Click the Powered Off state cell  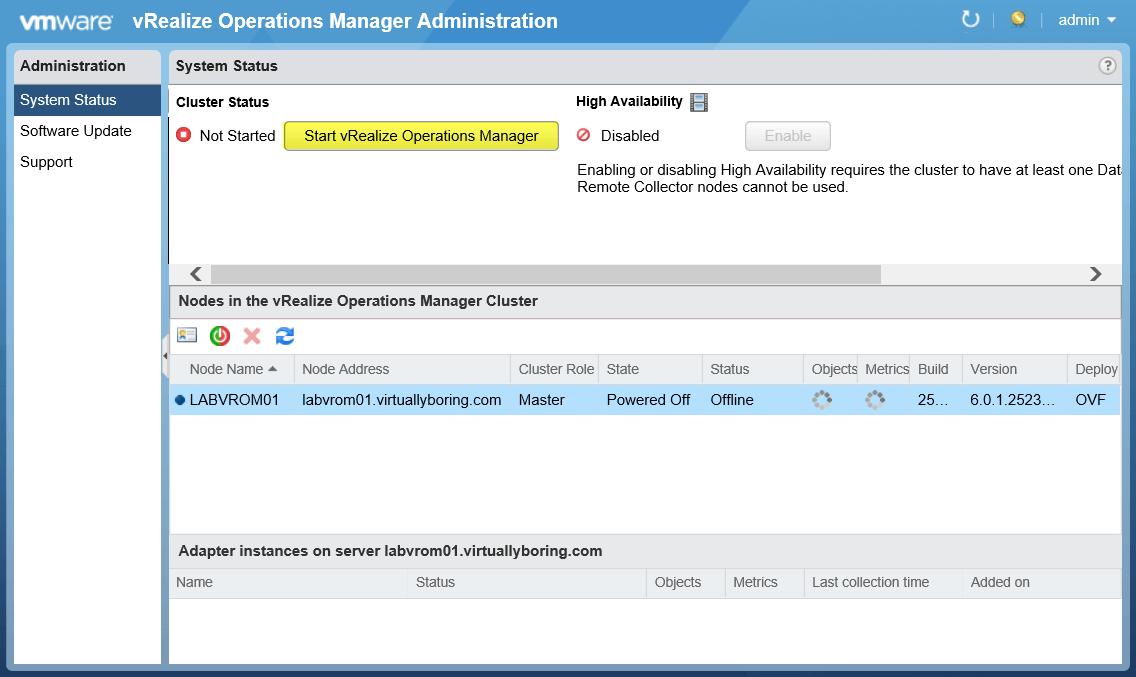[x=648, y=400]
